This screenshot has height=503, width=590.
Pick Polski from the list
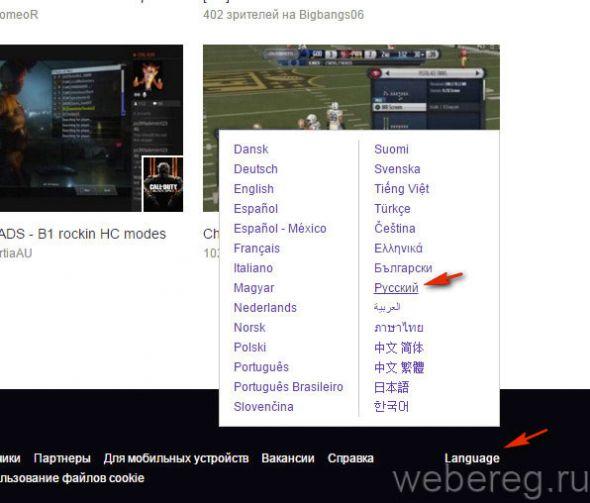tap(250, 347)
